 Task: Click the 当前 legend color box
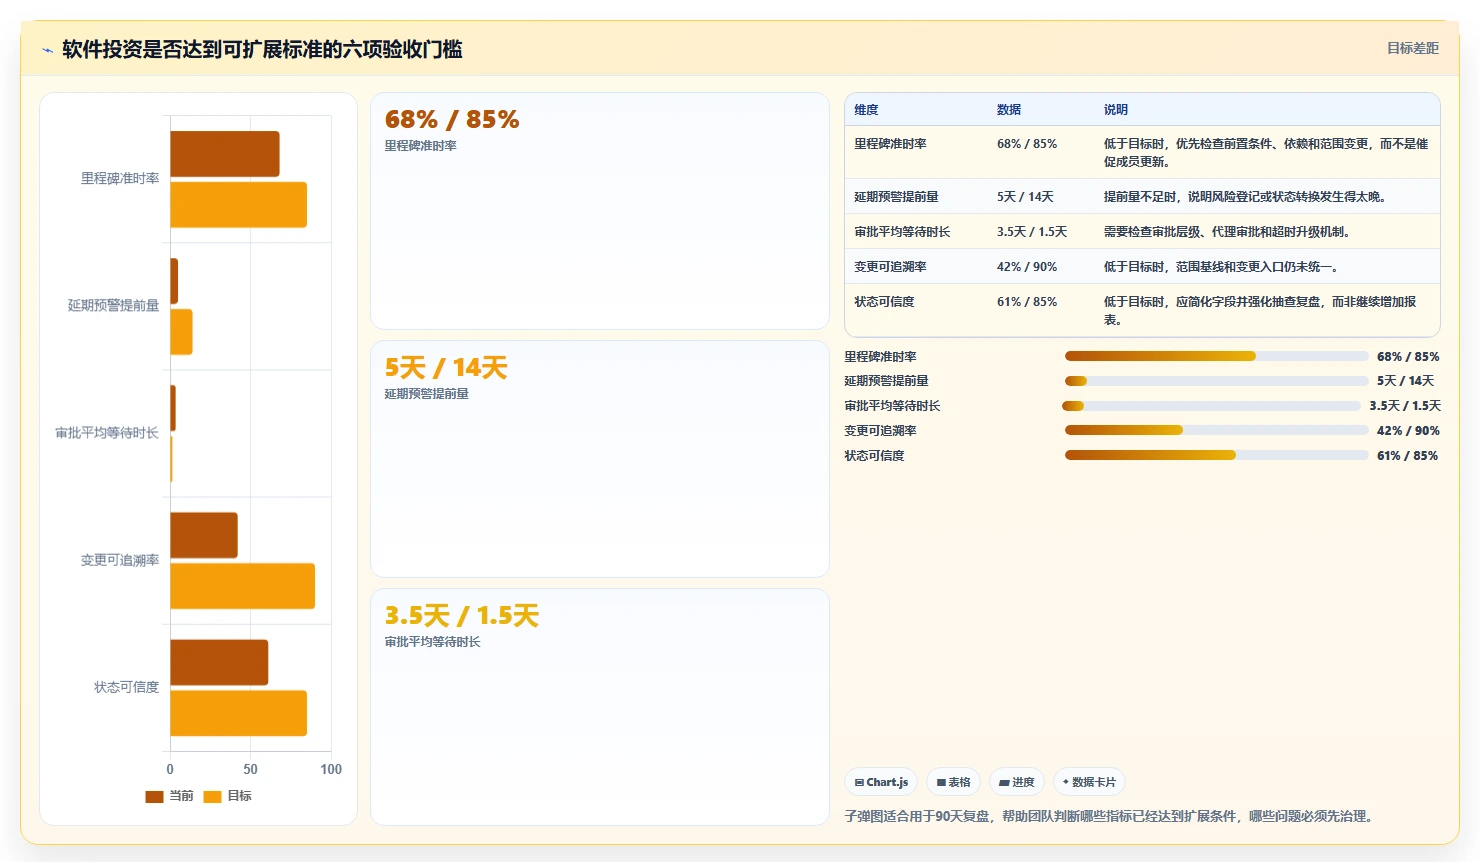click(154, 797)
